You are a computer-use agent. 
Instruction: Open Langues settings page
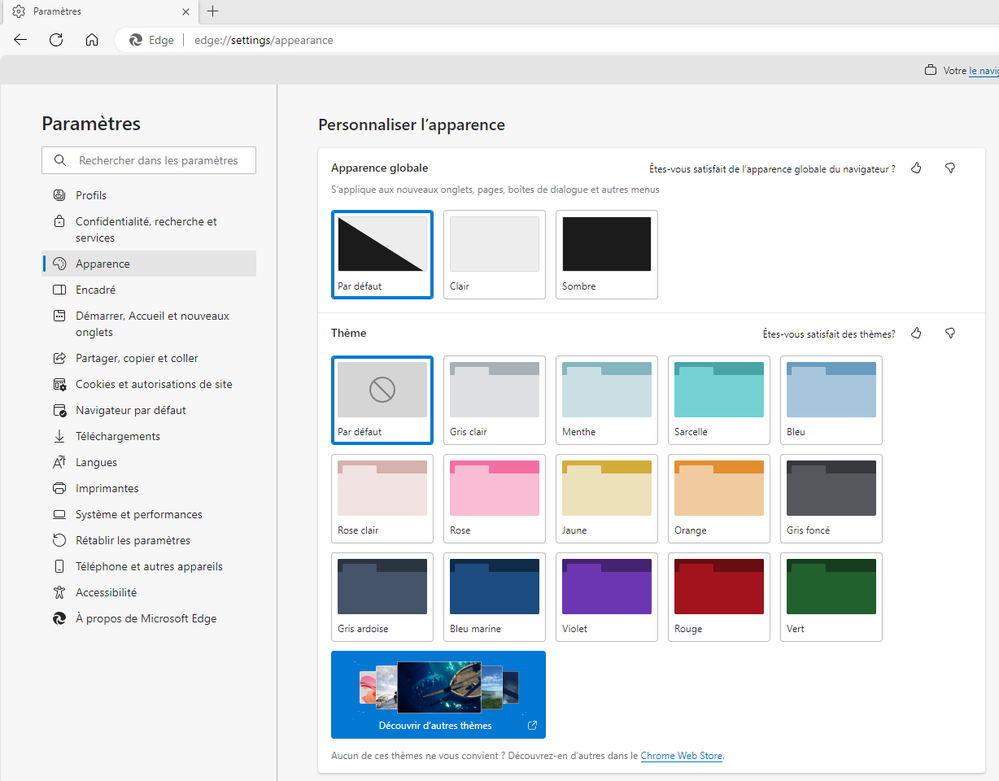[x=149, y=462]
